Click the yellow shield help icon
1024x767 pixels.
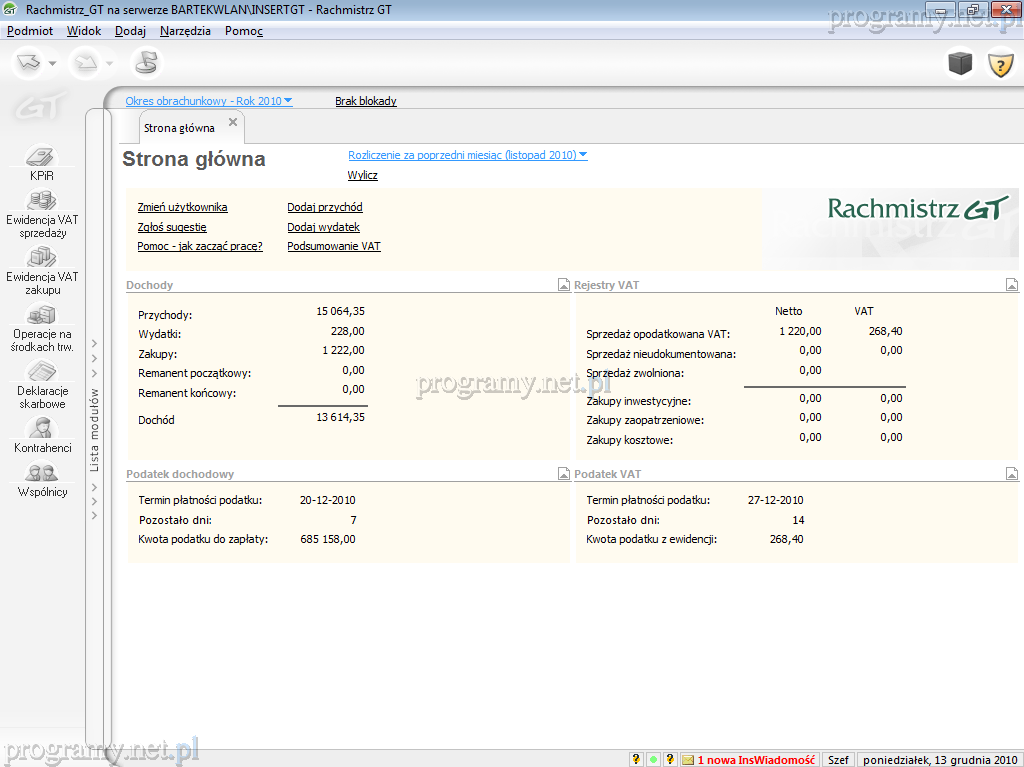click(1001, 64)
